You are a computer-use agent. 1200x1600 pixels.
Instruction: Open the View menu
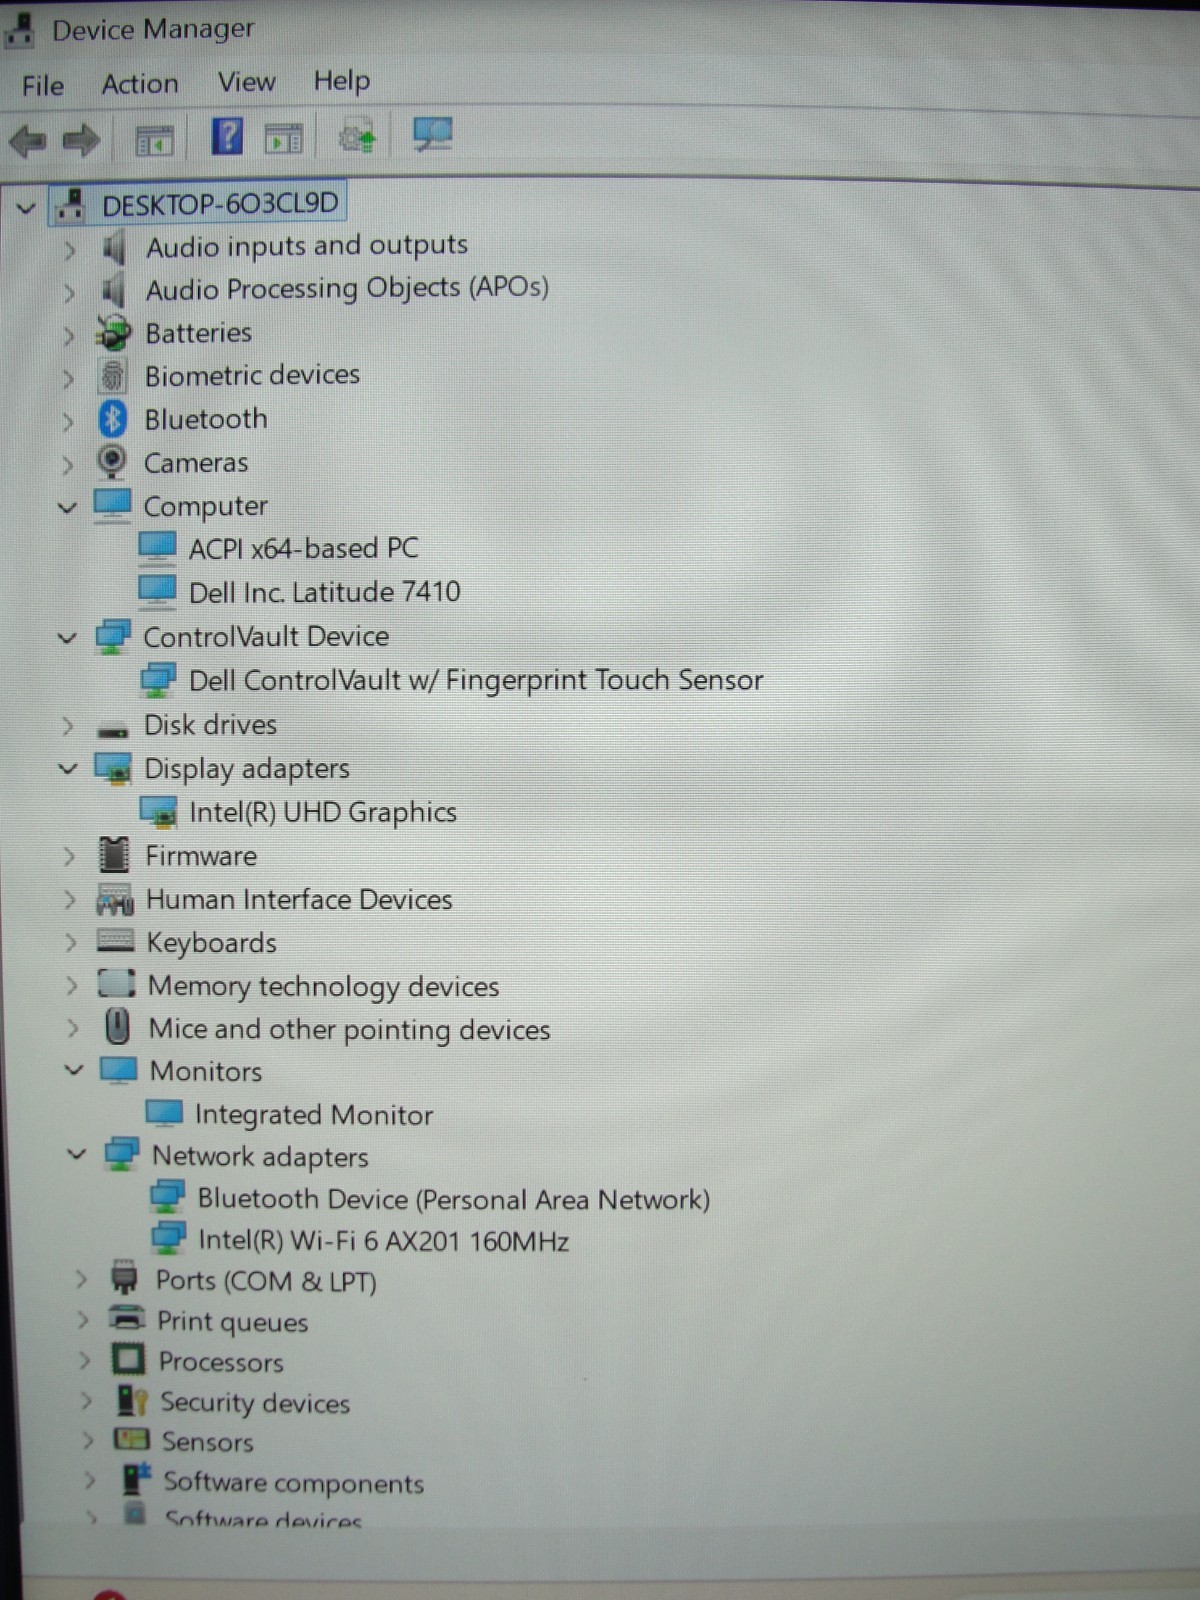point(247,82)
